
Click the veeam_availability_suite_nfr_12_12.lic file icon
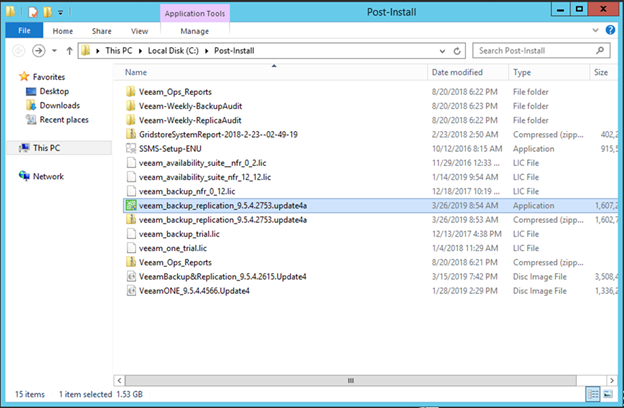131,177
